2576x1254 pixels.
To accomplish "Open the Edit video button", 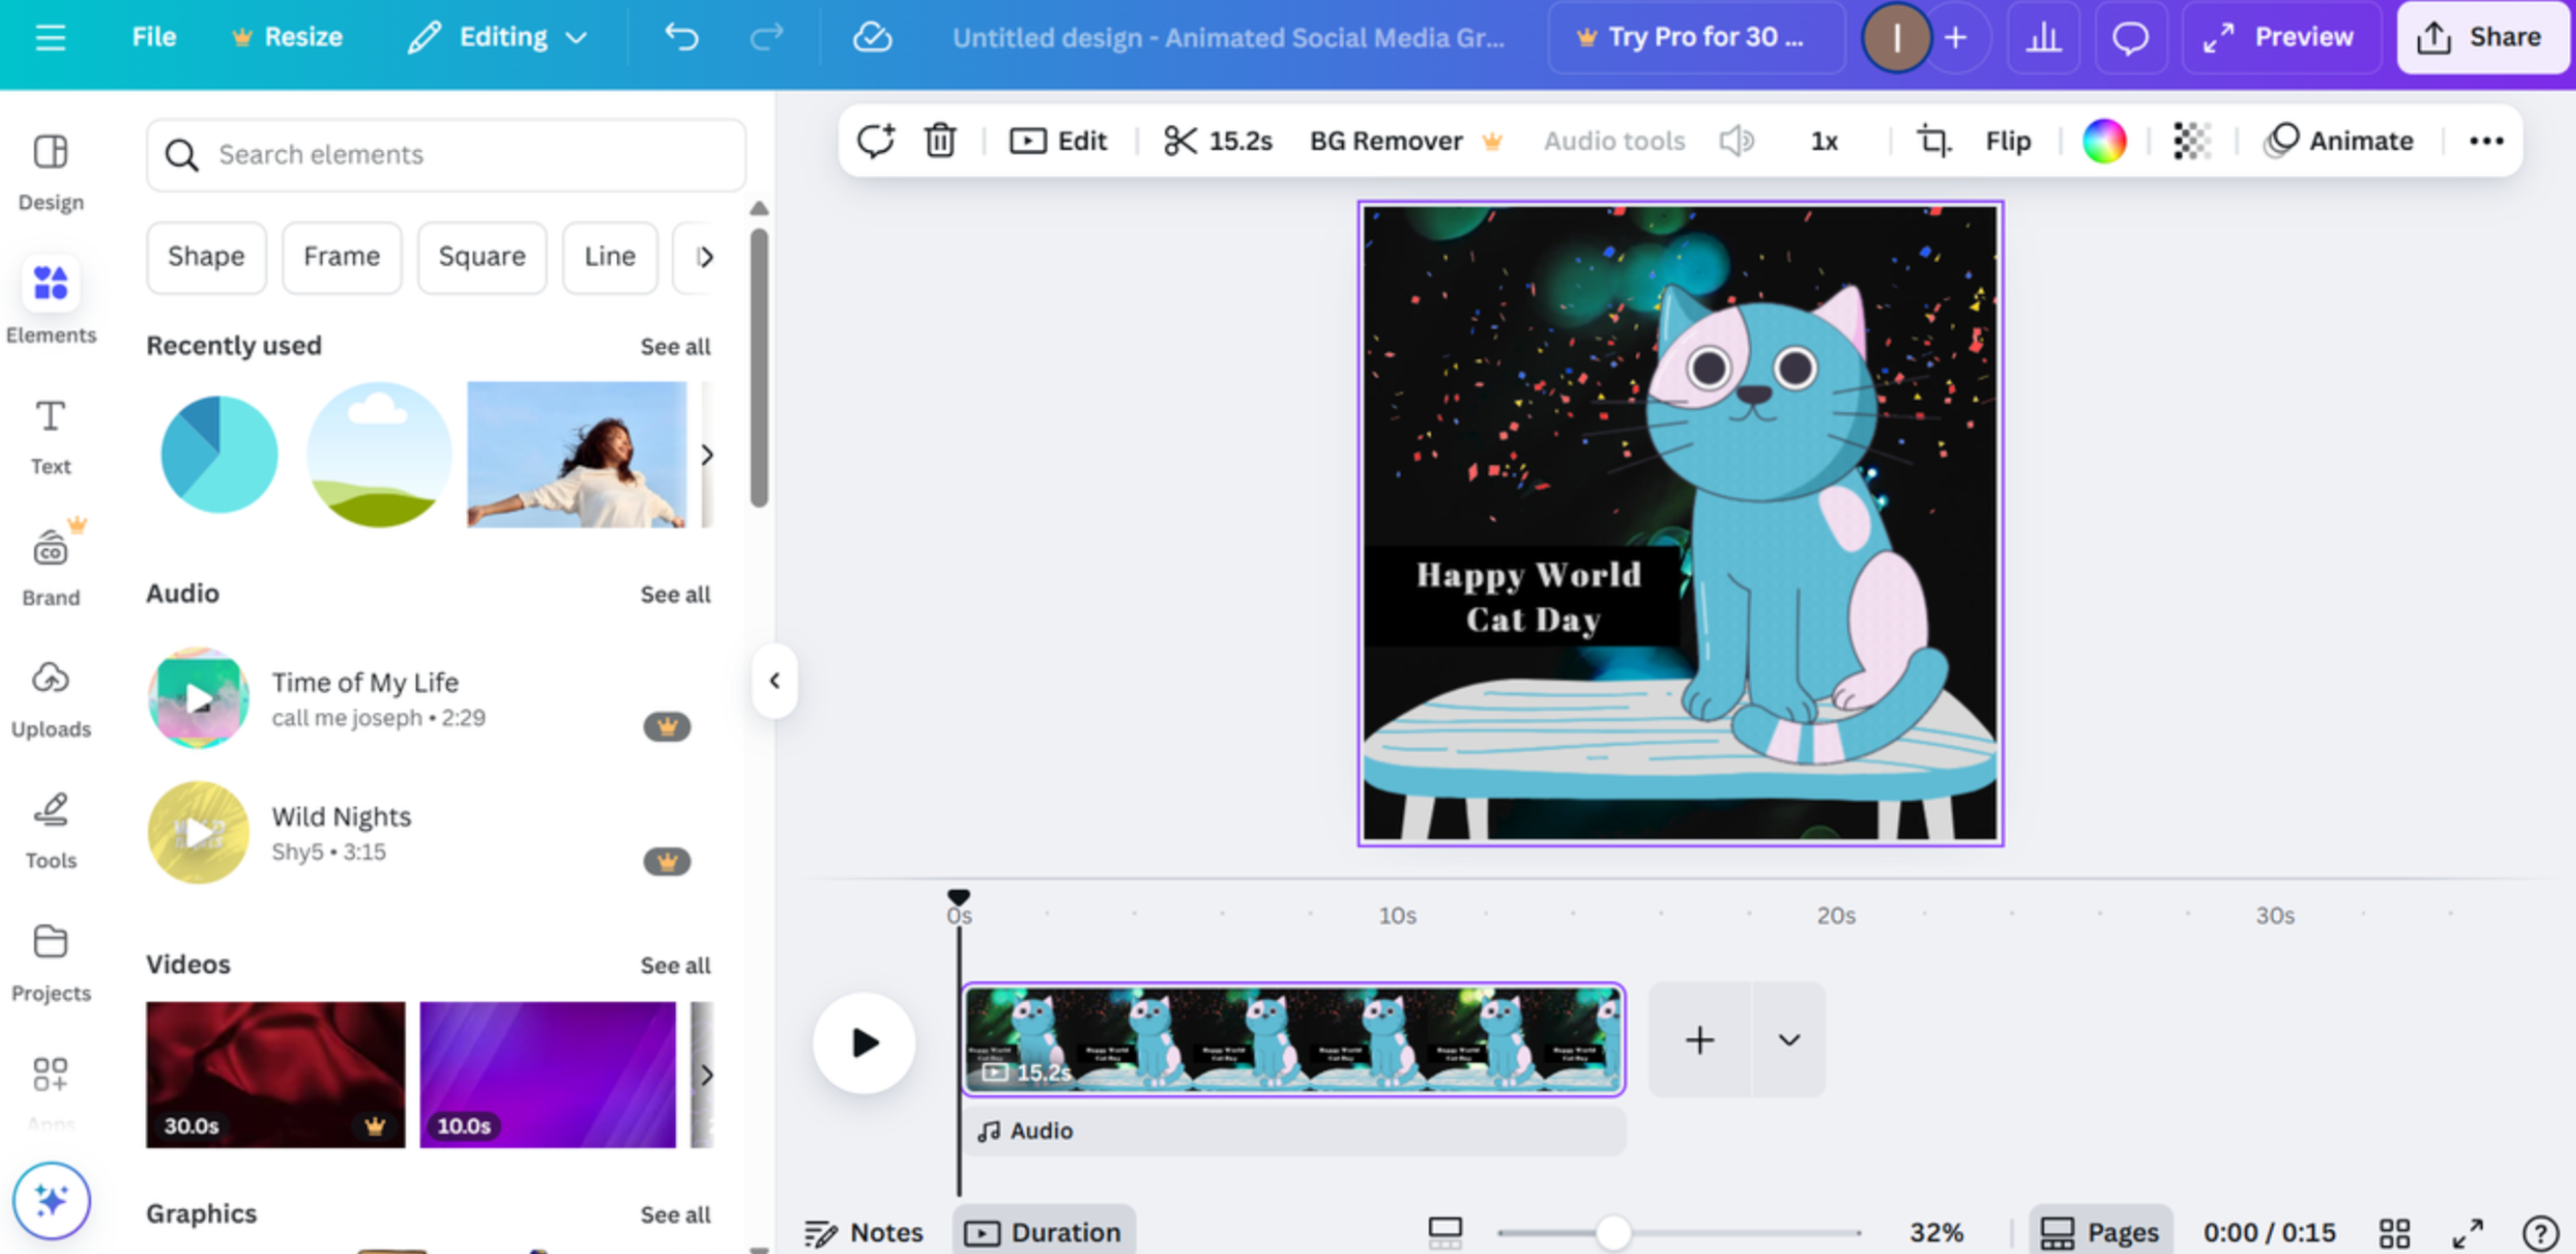I will click(x=1058, y=141).
